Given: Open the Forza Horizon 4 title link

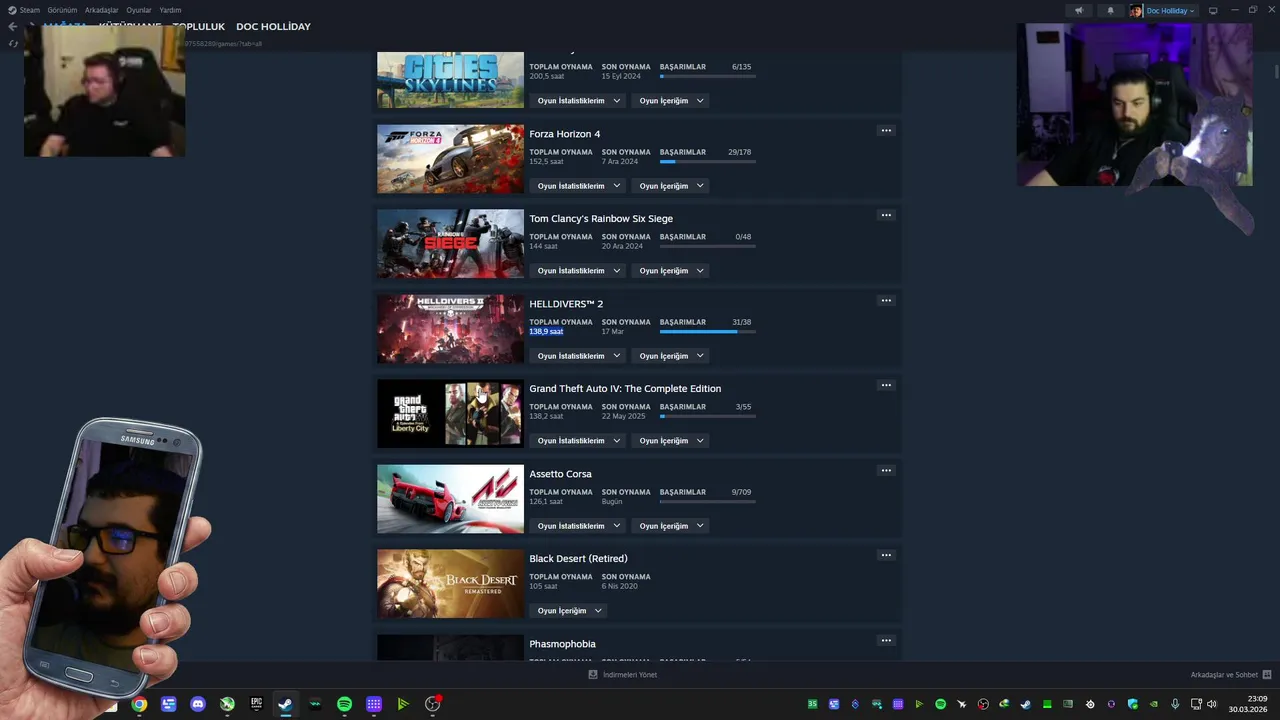Looking at the screenshot, I should coord(565,134).
